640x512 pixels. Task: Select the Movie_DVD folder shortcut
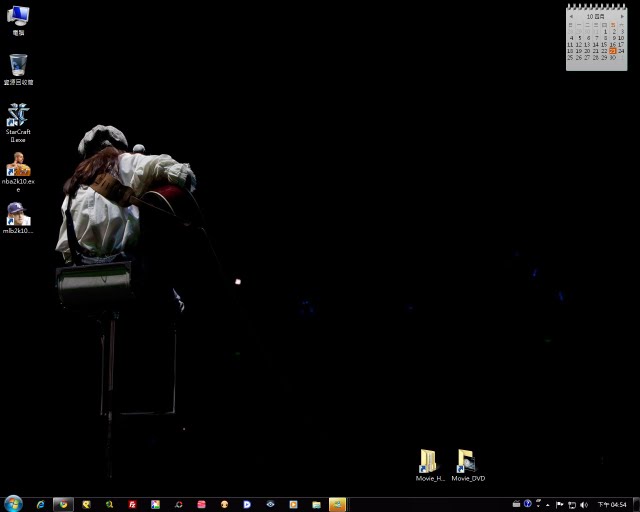pyautogui.click(x=468, y=465)
